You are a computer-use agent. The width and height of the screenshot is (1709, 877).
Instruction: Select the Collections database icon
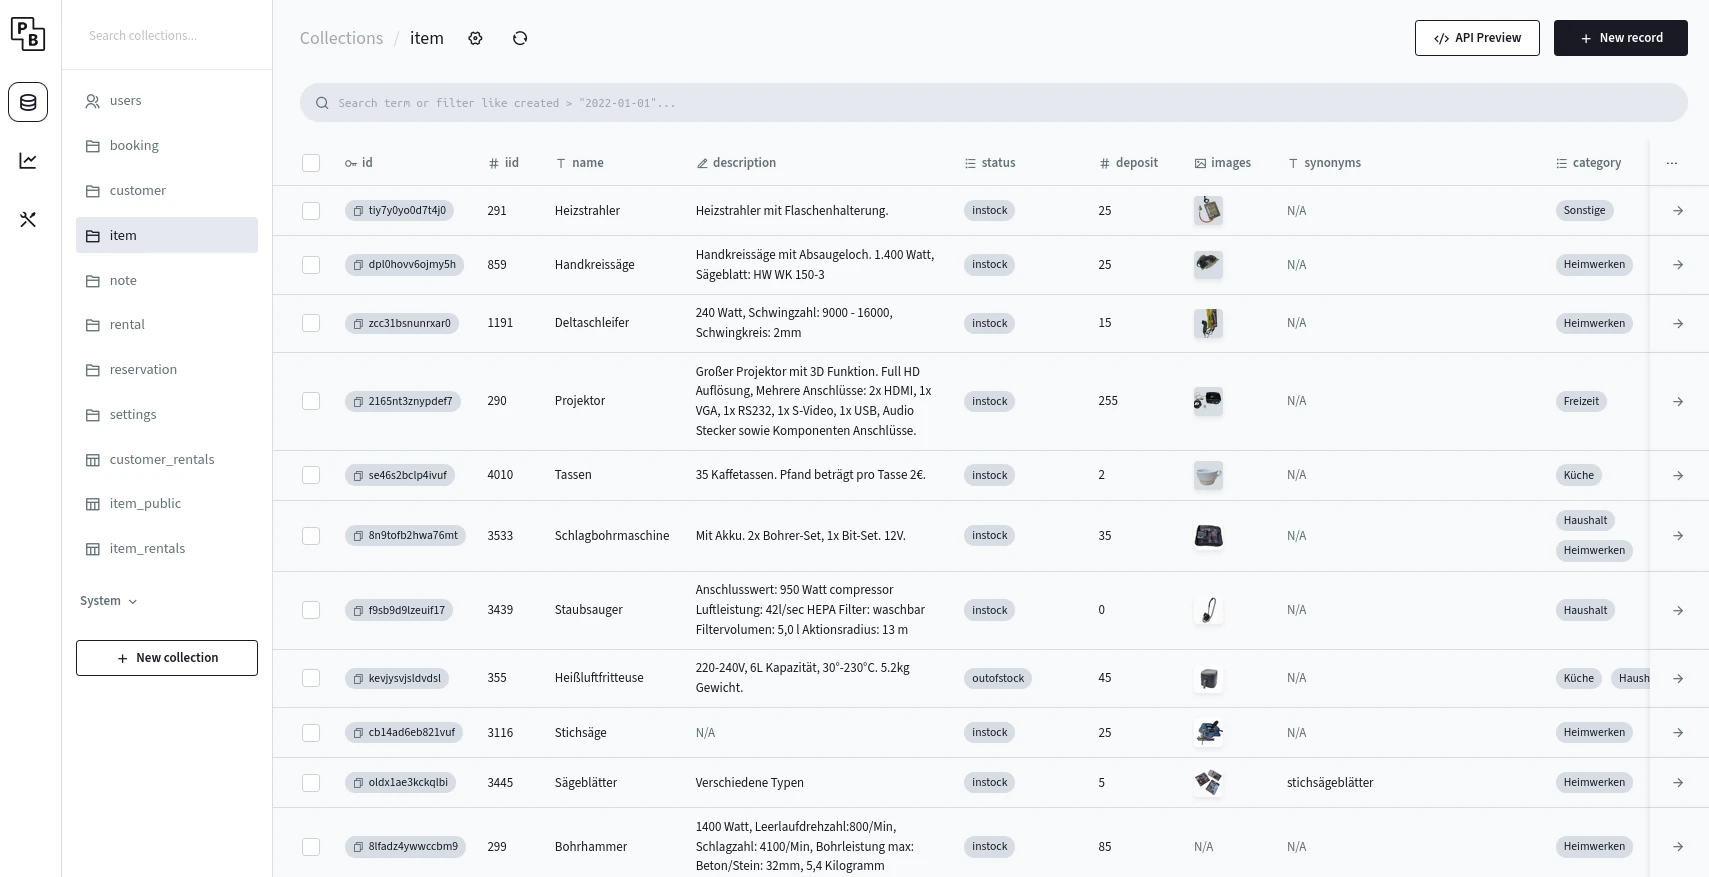28,102
